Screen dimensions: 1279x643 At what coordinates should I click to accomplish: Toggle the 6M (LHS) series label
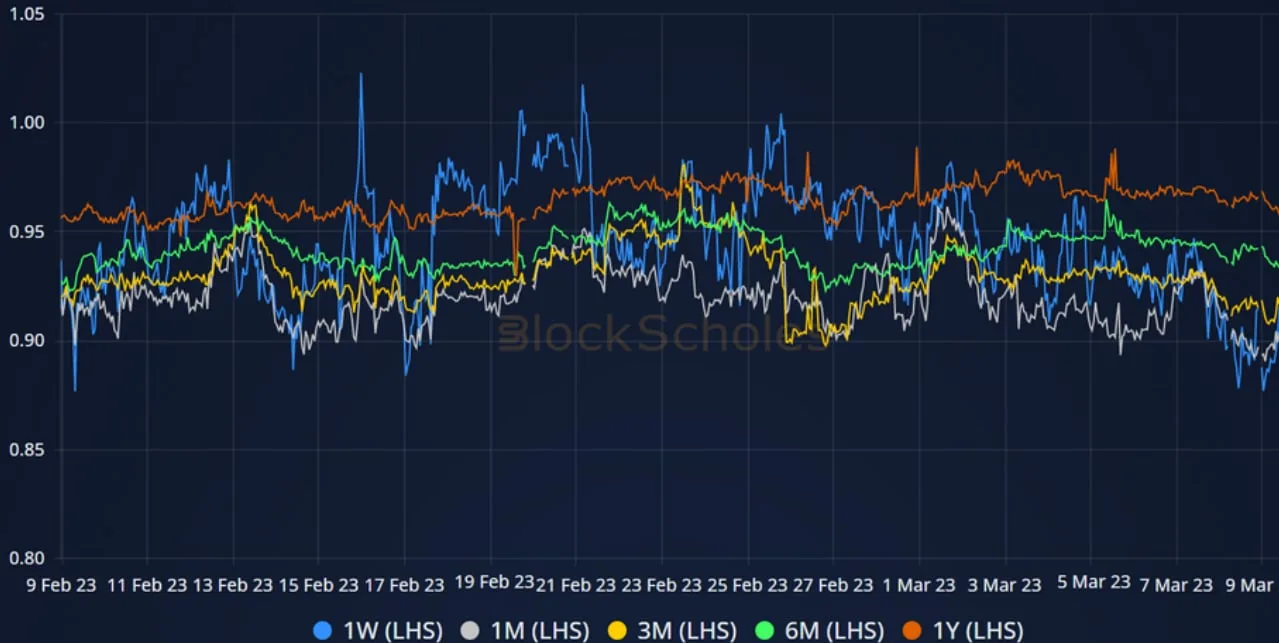click(834, 631)
